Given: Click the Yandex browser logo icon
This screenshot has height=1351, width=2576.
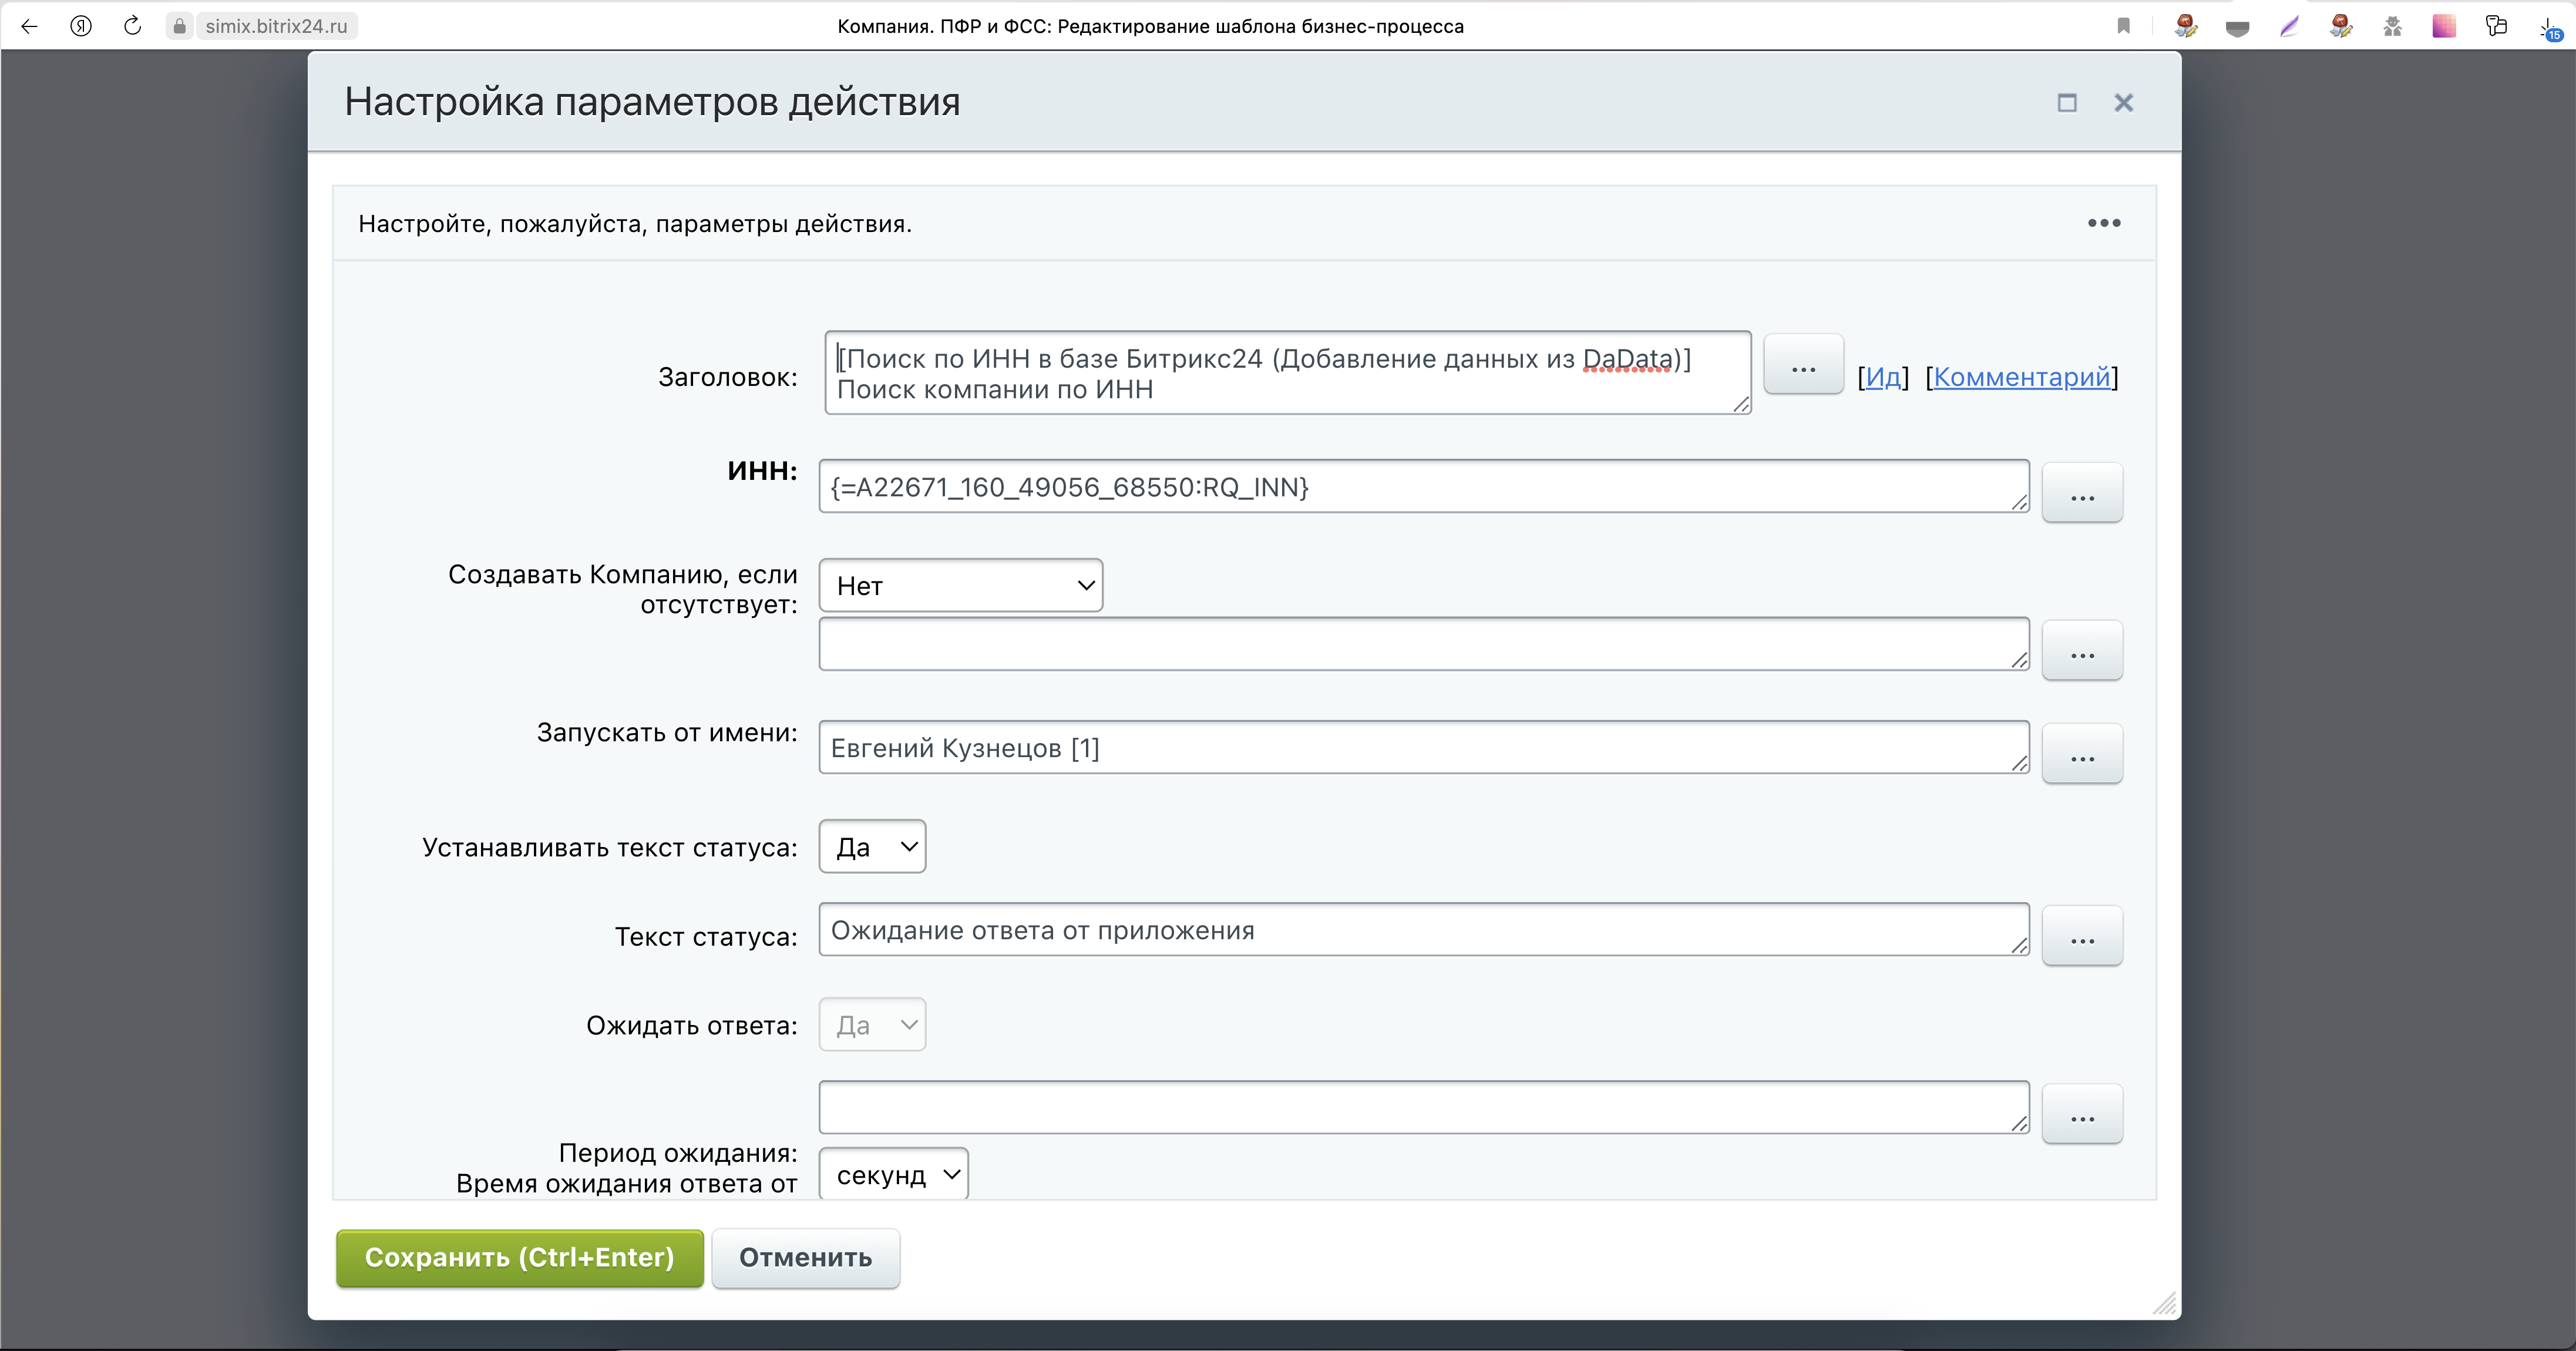Looking at the screenshot, I should (x=81, y=26).
